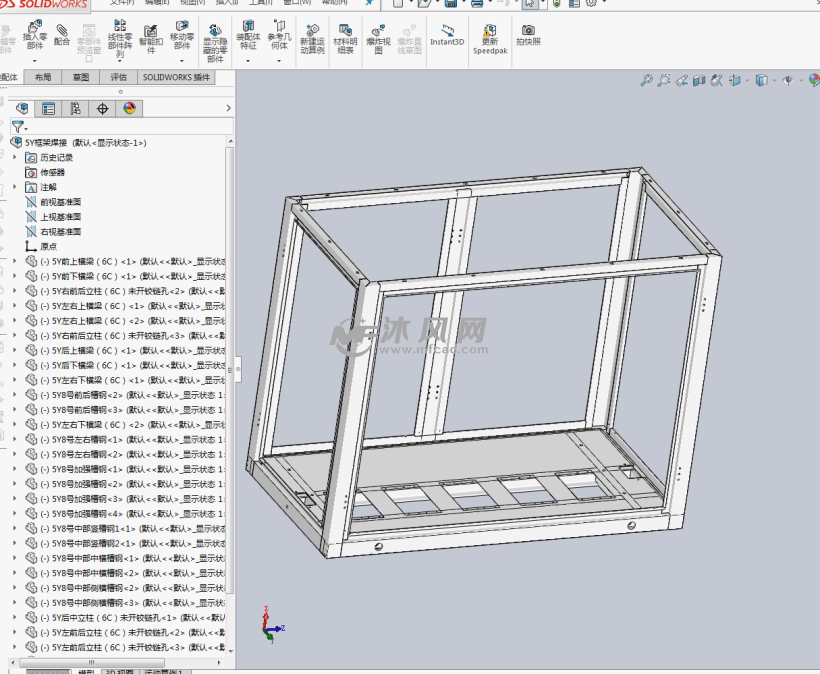Click Zoom to Fit magnifier in view toolbar
Image resolution: width=820 pixels, height=674 pixels.
(646, 80)
